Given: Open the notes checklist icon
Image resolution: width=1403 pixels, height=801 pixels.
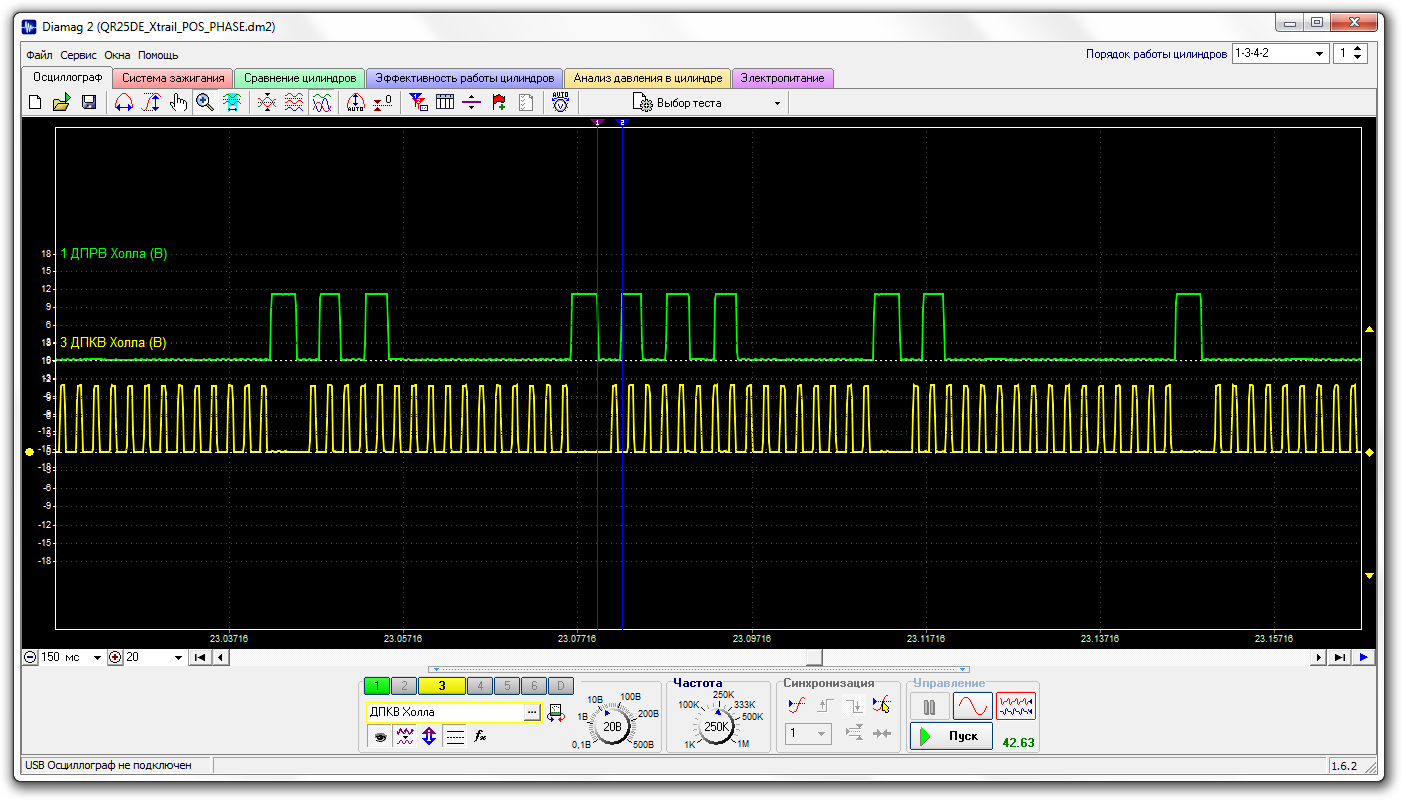Looking at the screenshot, I should (x=526, y=102).
